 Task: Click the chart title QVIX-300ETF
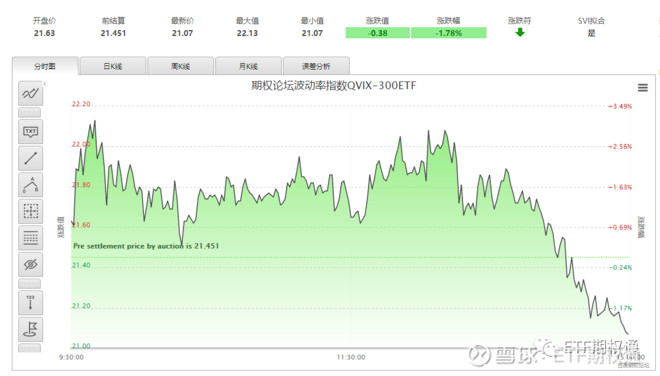(x=333, y=85)
